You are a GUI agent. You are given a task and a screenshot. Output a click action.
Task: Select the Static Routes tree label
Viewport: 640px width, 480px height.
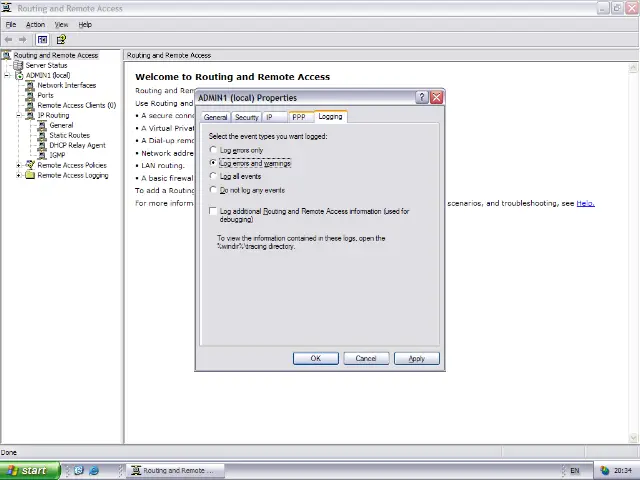[69, 136]
